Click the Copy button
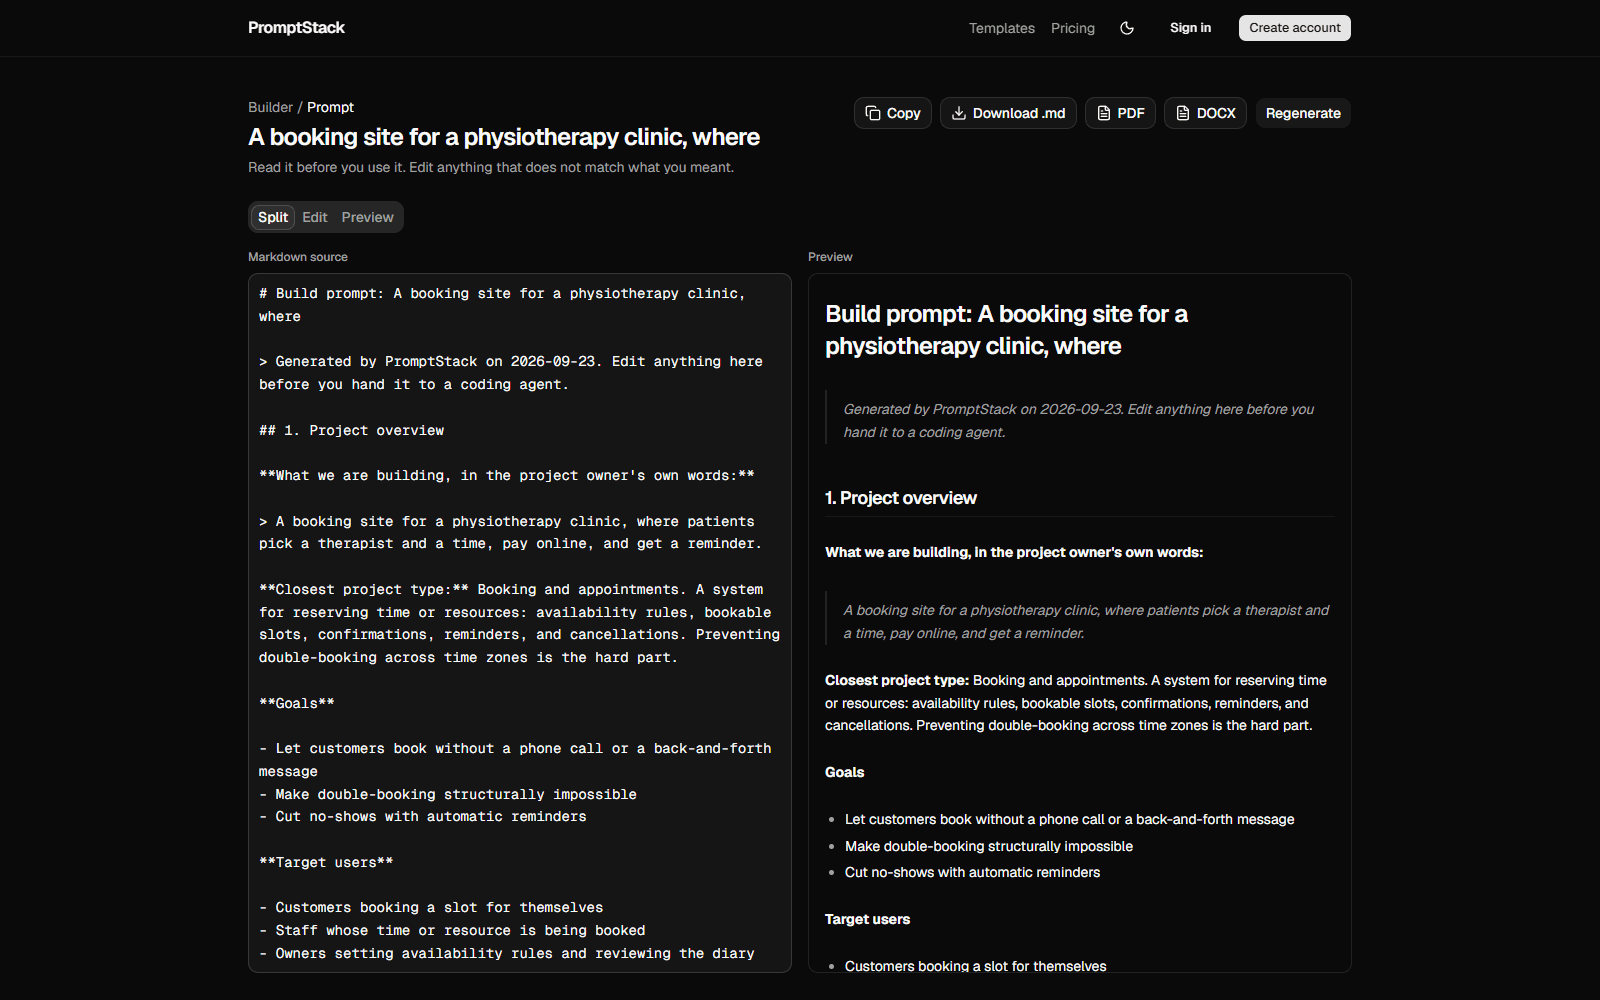The image size is (1600, 1000). [x=893, y=113]
